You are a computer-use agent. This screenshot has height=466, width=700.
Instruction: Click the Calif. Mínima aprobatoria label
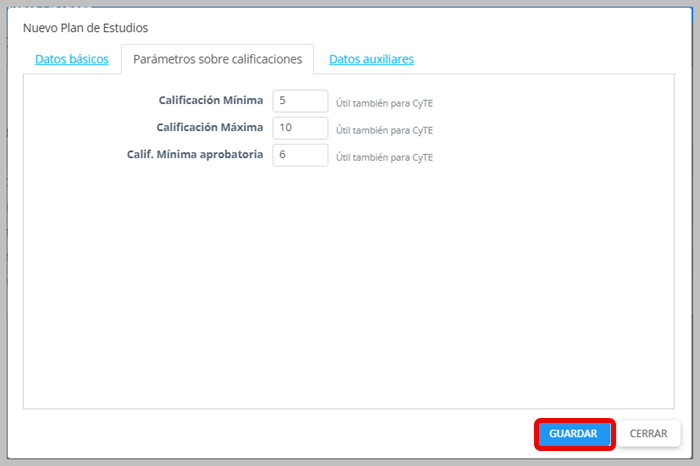tap(196, 155)
